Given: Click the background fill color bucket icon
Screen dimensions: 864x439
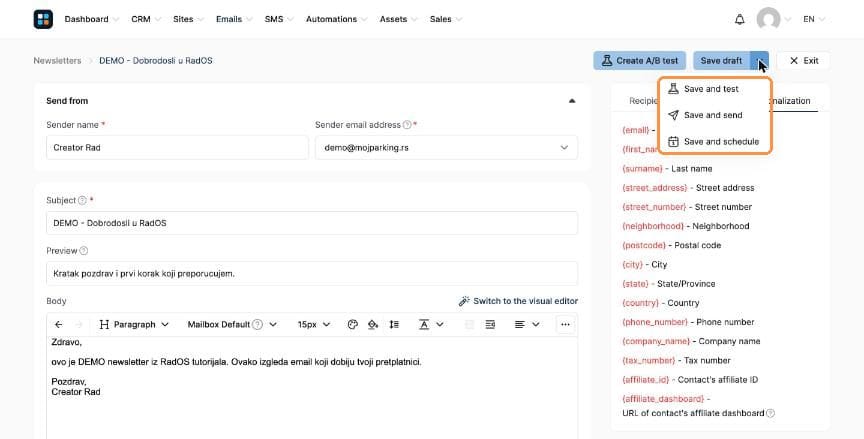Looking at the screenshot, I should click(x=373, y=324).
